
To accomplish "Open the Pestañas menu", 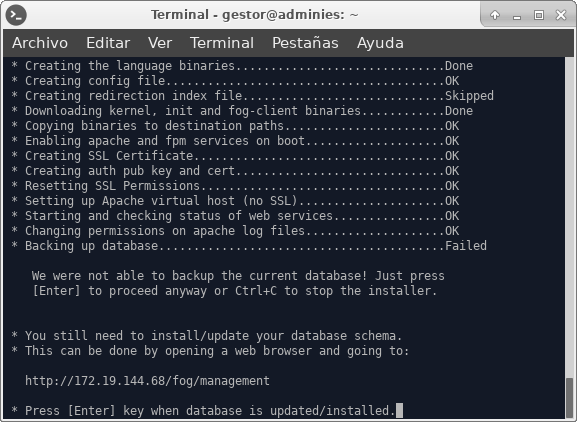I will (x=305, y=43).
